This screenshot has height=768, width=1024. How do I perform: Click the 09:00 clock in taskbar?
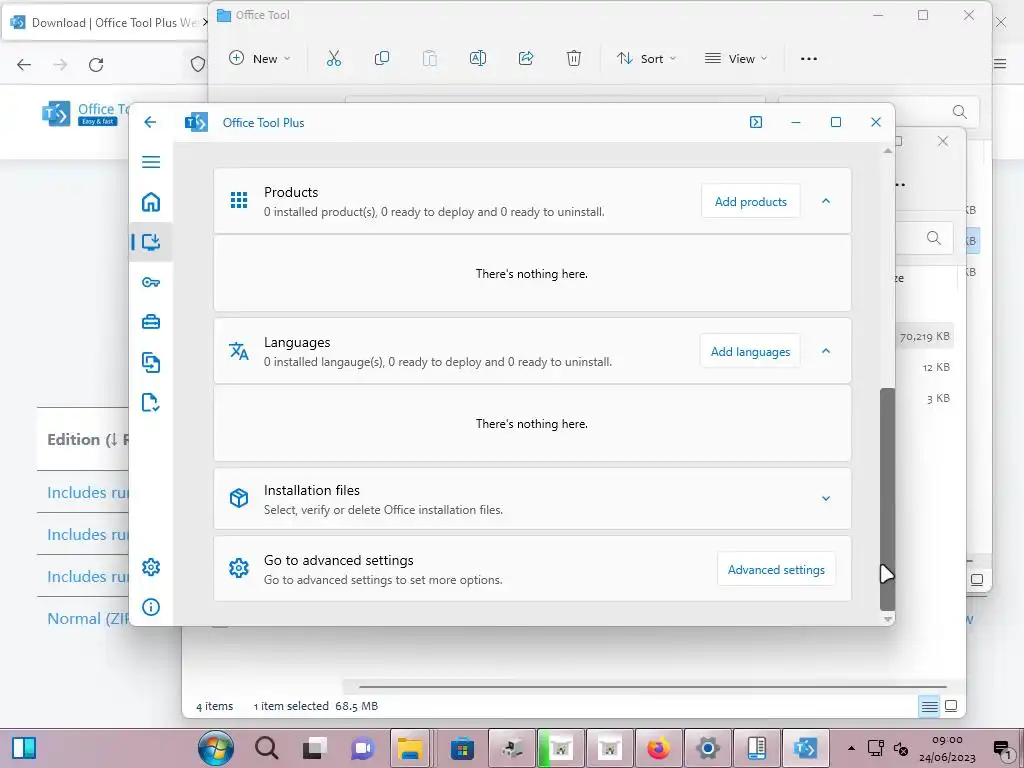click(x=947, y=740)
